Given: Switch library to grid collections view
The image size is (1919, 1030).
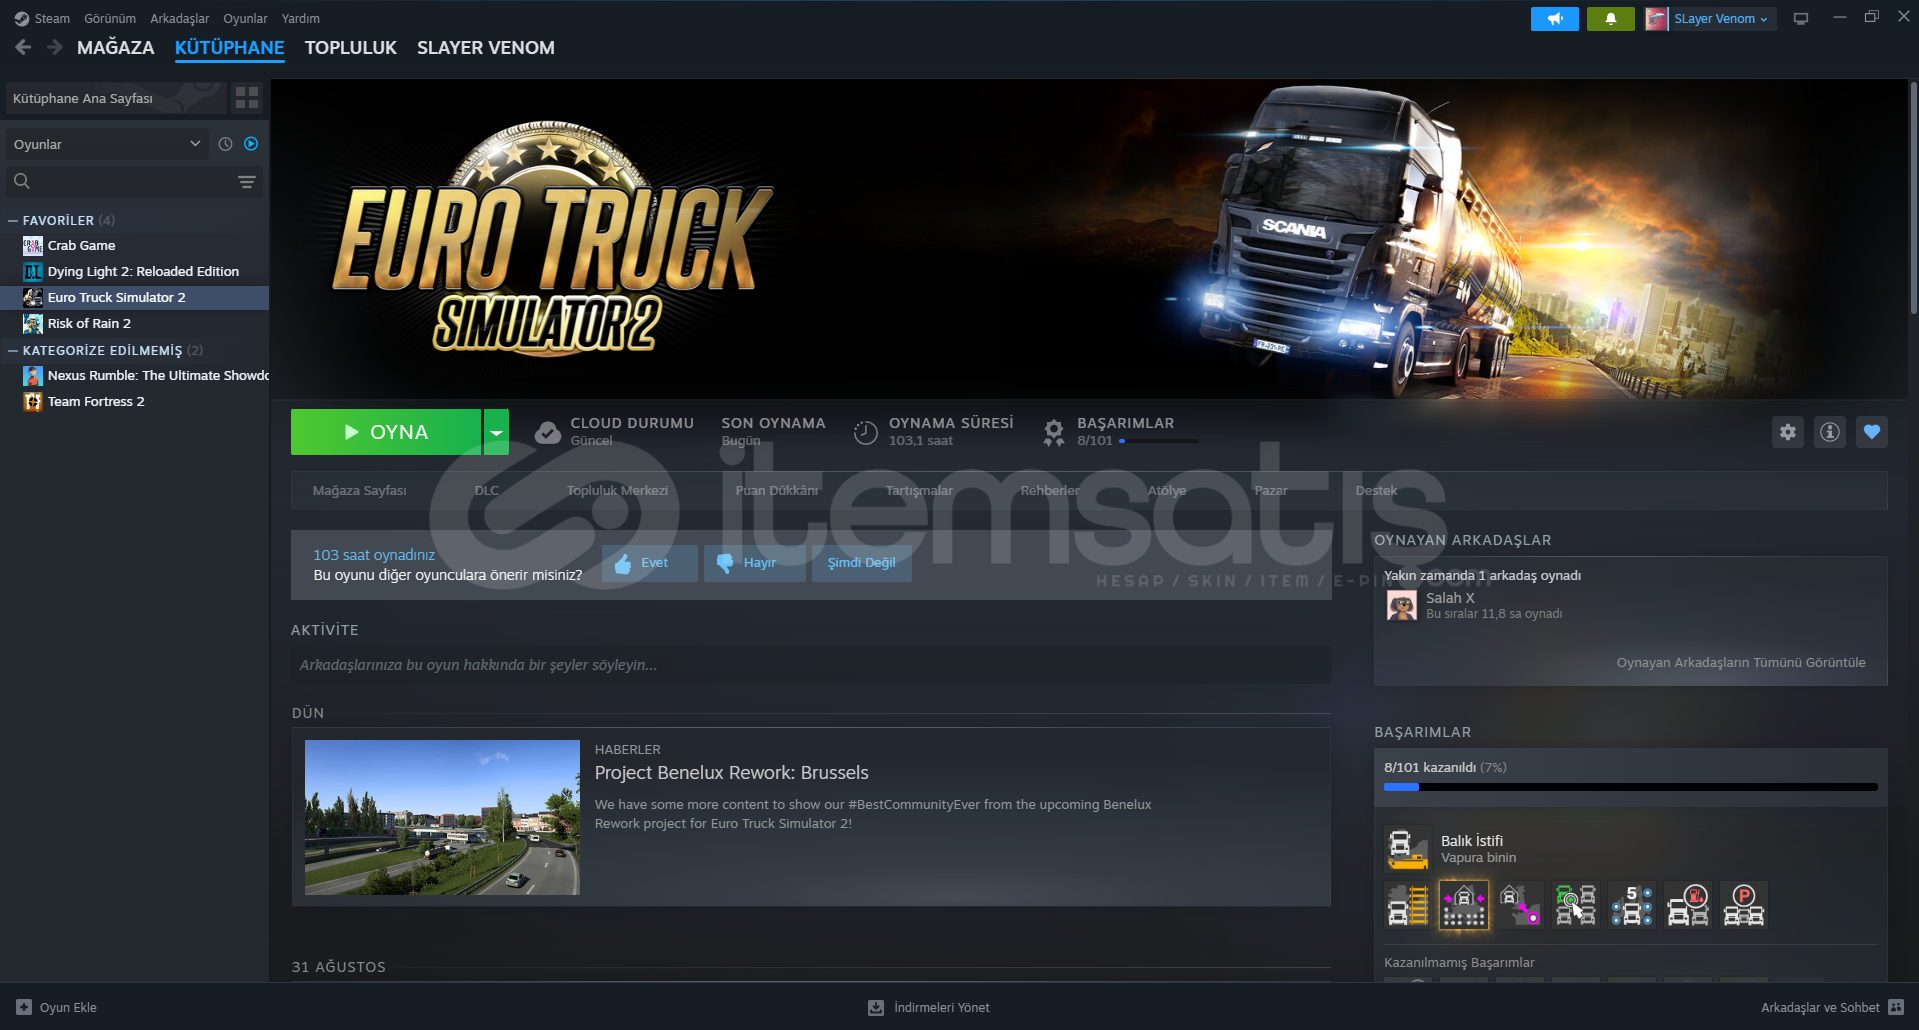Looking at the screenshot, I should (x=247, y=98).
